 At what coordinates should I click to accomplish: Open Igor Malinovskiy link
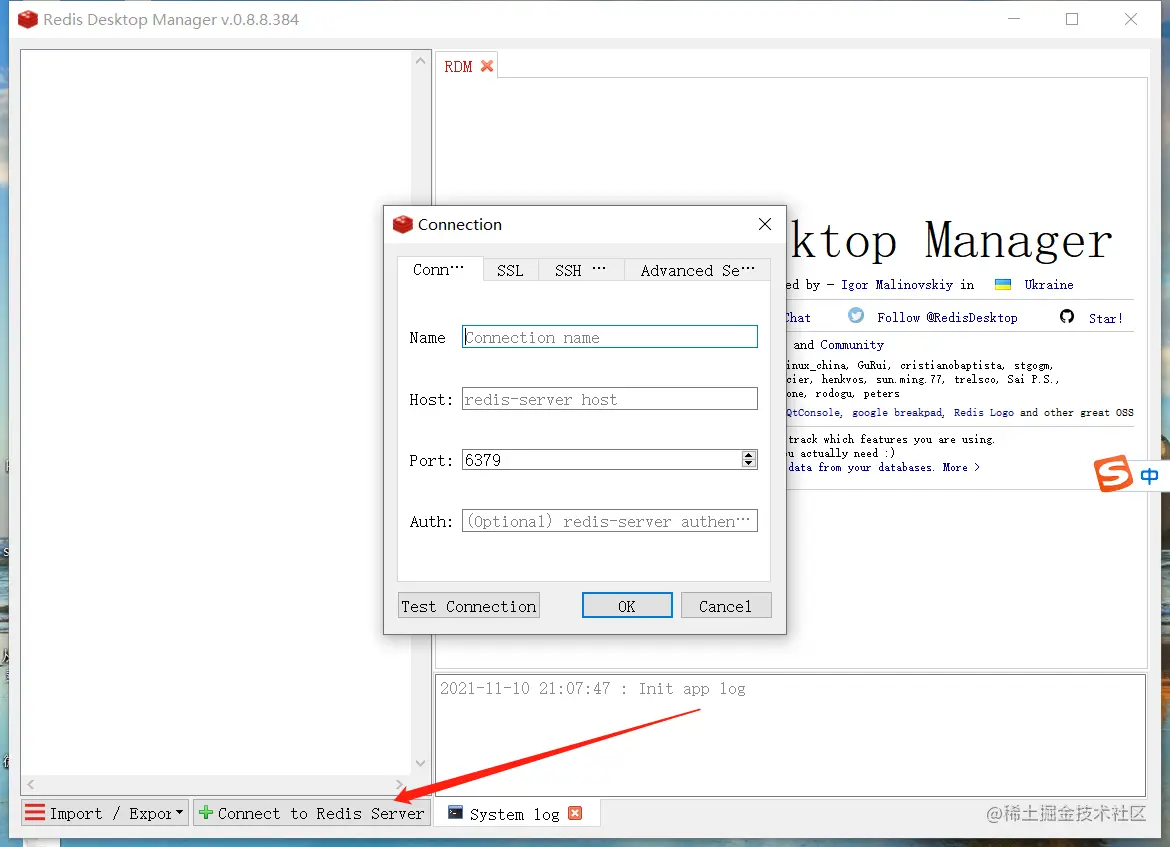coord(896,284)
